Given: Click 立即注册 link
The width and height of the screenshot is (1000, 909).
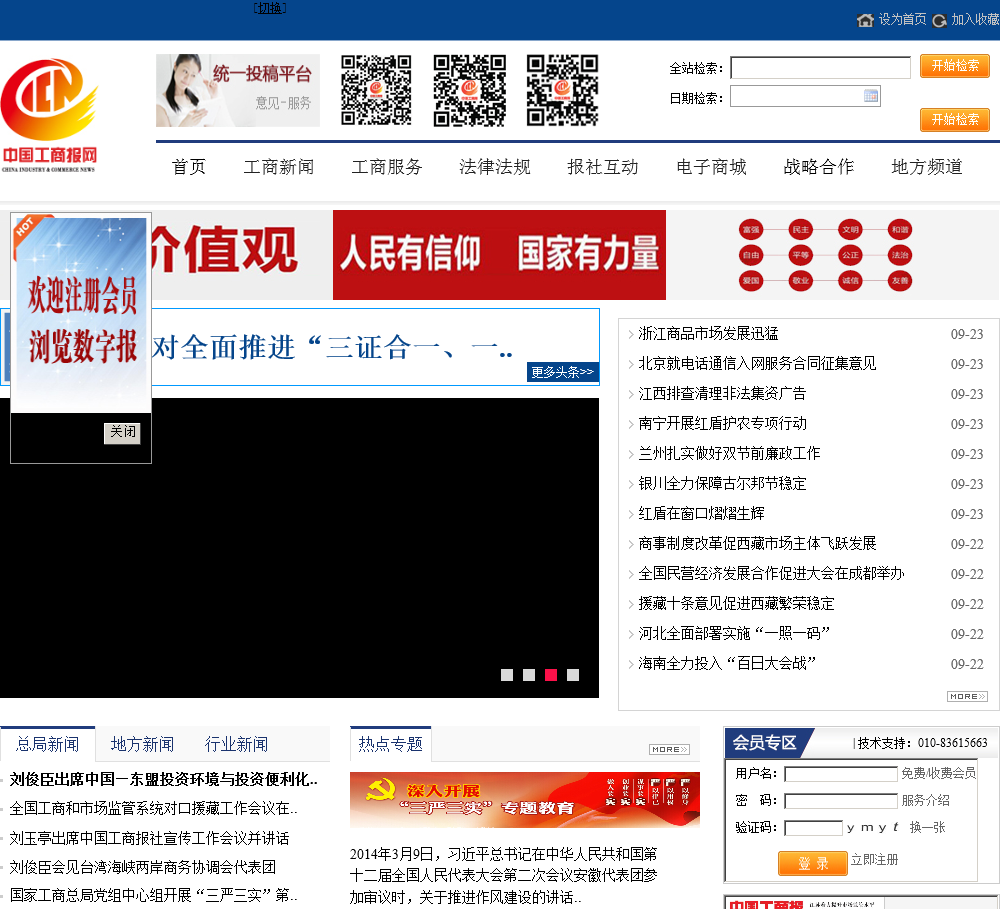Looking at the screenshot, I should [874, 860].
